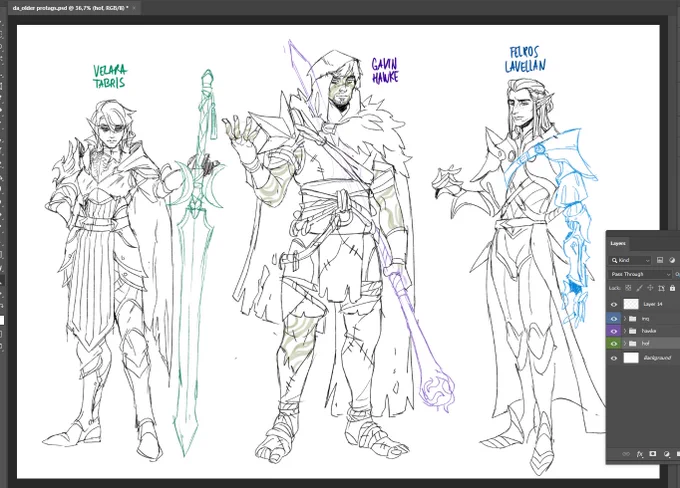Screen dimensions: 680x488
Task: Hide the inq group eye icon
Action: point(614,319)
